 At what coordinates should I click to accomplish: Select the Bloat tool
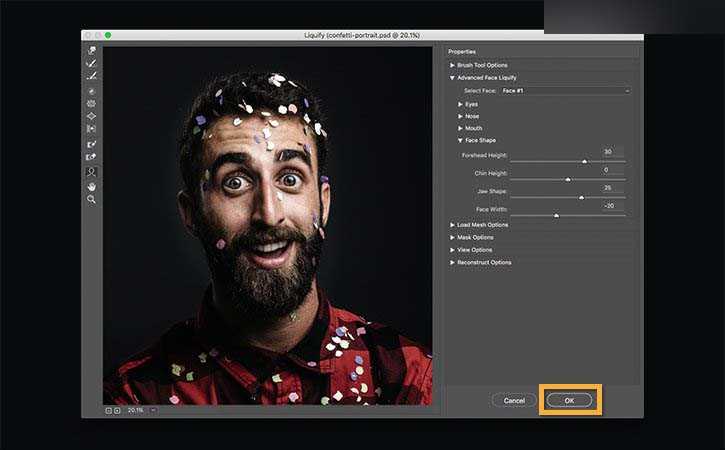tap(92, 116)
